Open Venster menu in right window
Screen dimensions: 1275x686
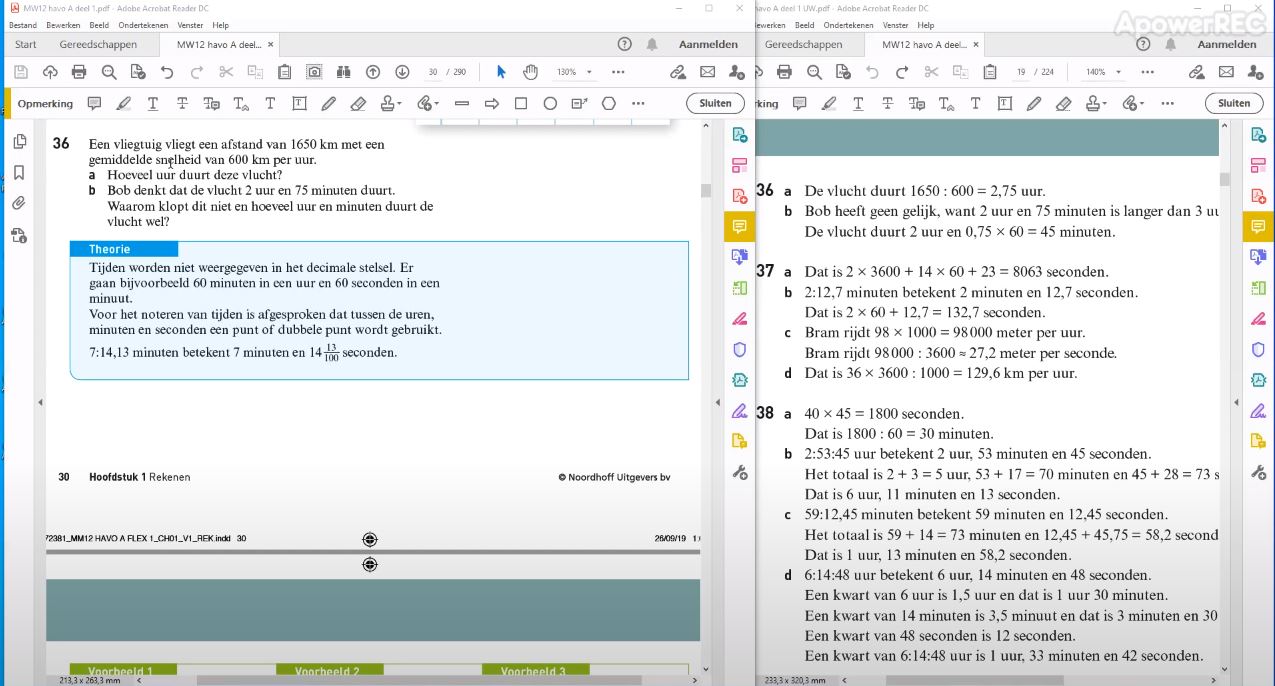896,25
